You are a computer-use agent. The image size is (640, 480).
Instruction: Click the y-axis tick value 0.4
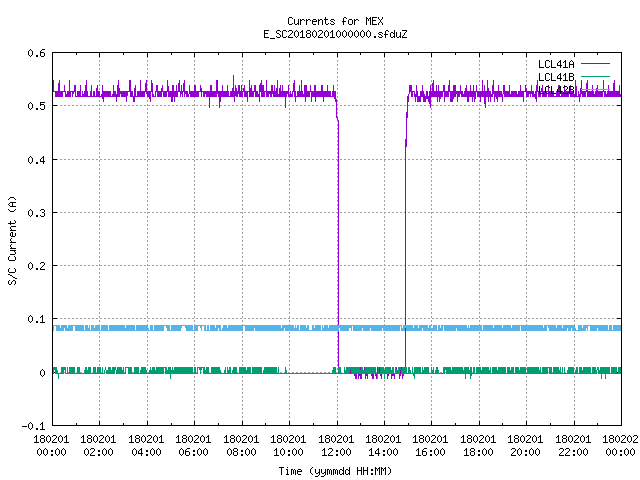[36, 160]
